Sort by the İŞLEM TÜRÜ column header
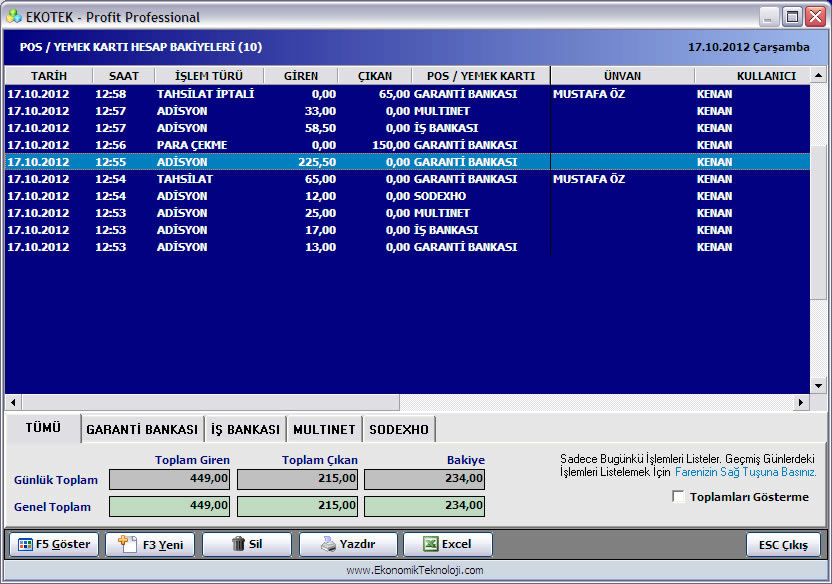Screen dimensions: 832x584 209,76
